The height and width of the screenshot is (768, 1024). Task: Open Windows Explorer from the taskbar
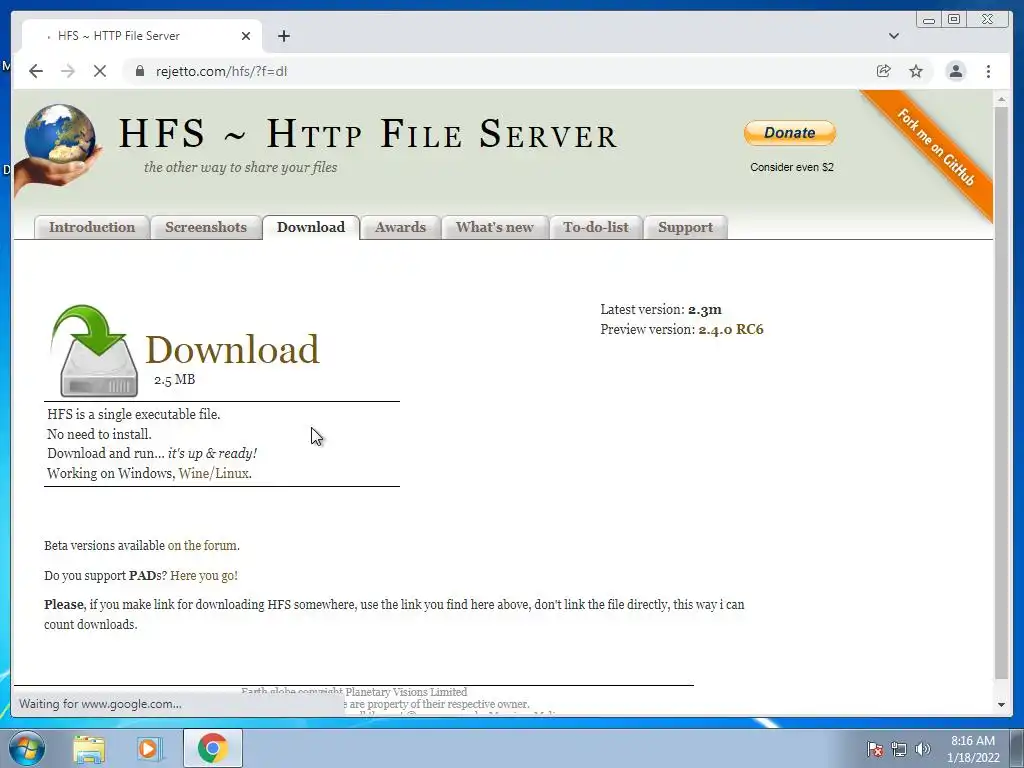89,748
